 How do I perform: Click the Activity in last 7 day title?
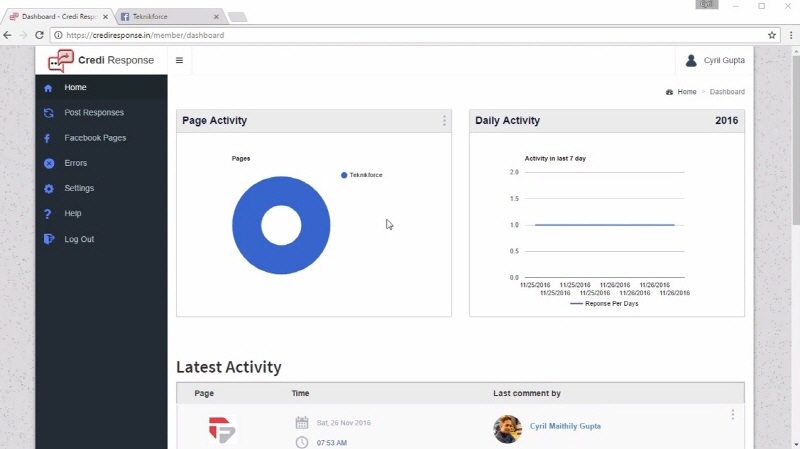555,159
